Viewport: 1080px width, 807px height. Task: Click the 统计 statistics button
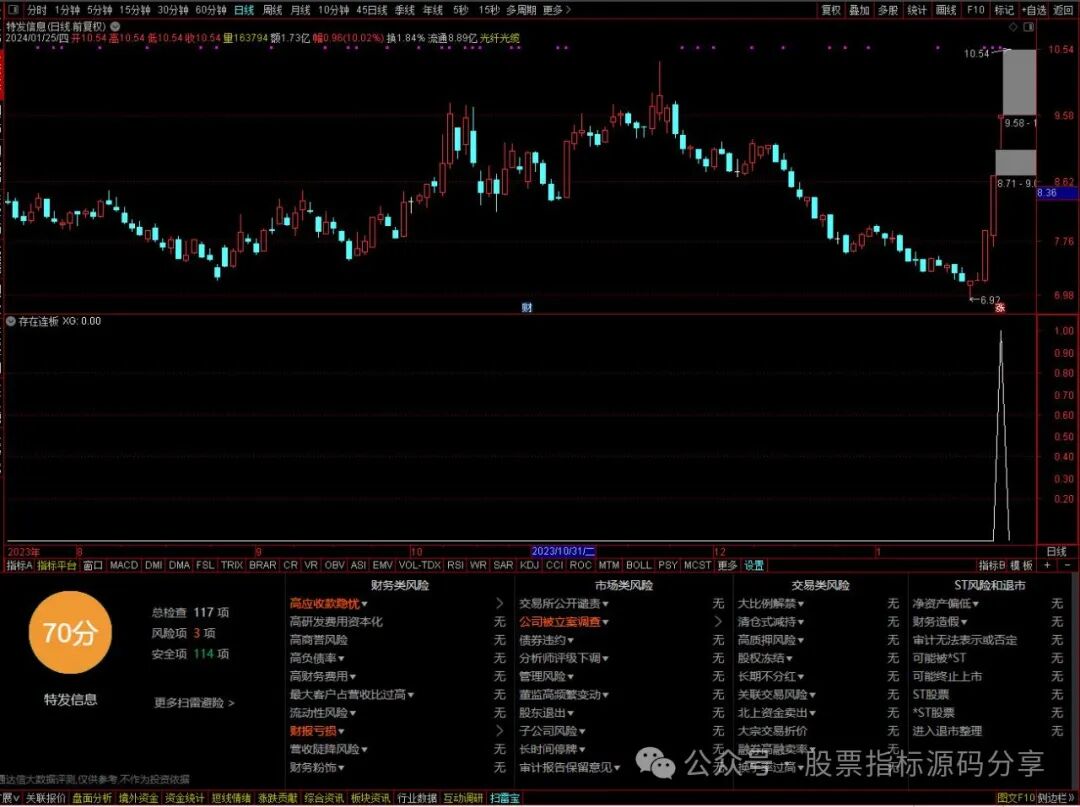click(x=917, y=10)
